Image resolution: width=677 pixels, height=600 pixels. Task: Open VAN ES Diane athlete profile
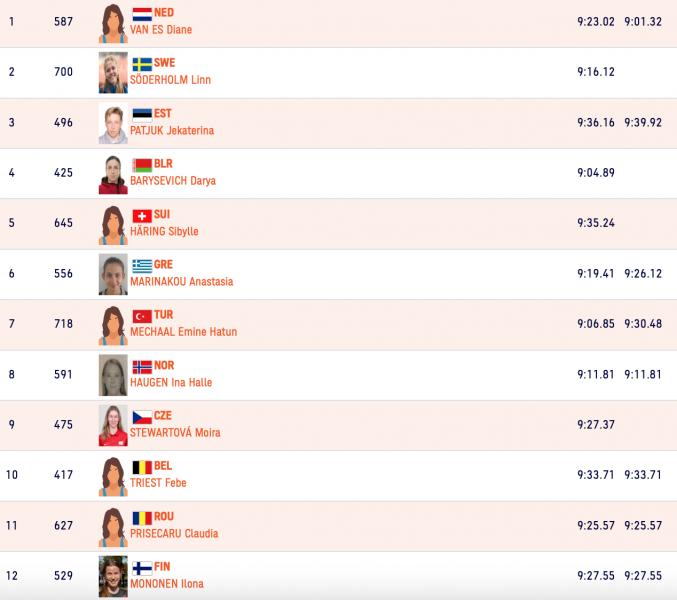click(161, 30)
